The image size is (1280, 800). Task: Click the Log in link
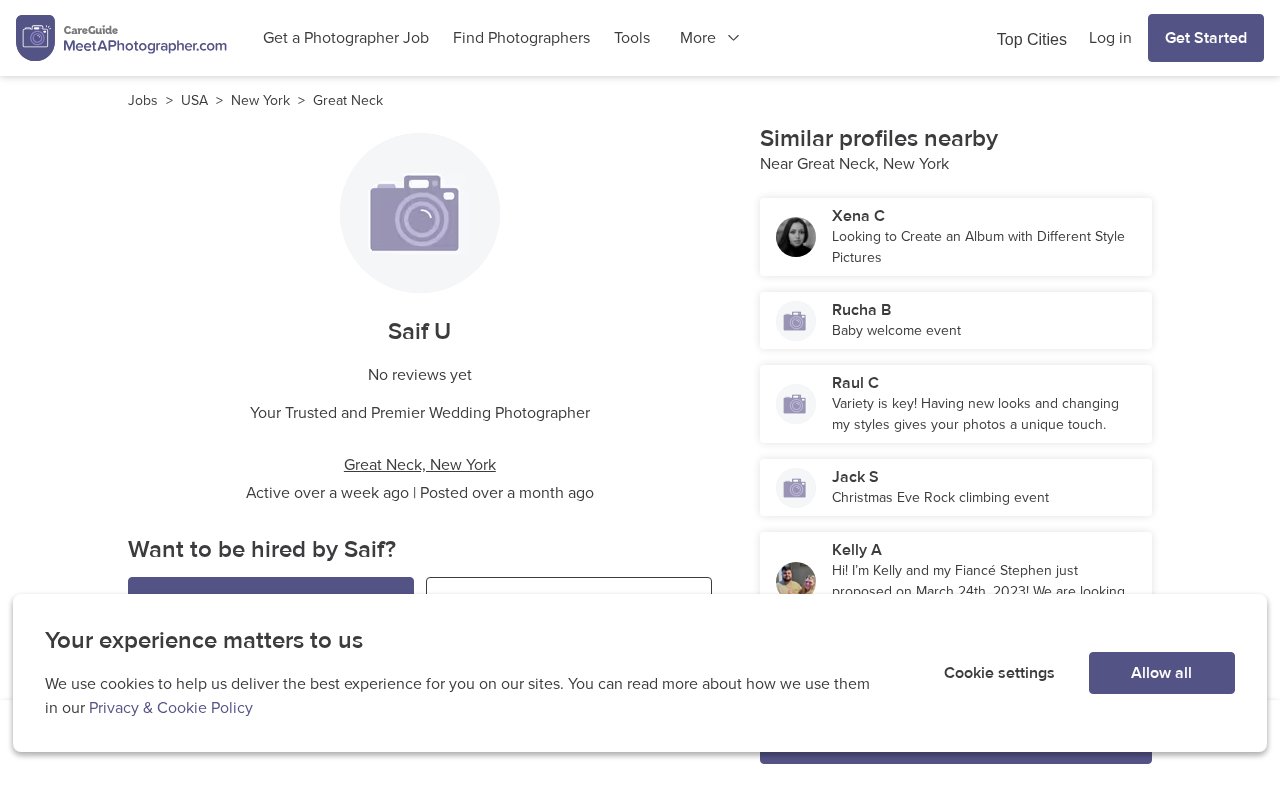1110,38
